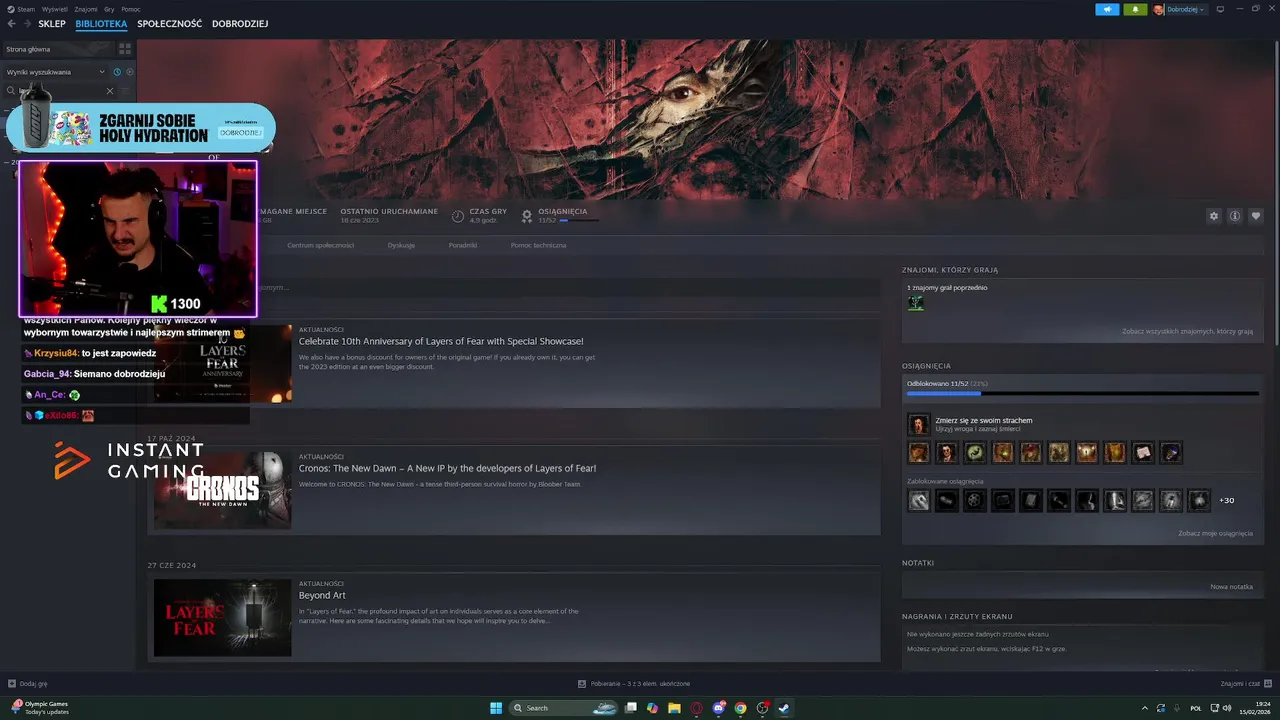Open game settings gear icon
This screenshot has width=1280, height=720.
(1214, 216)
